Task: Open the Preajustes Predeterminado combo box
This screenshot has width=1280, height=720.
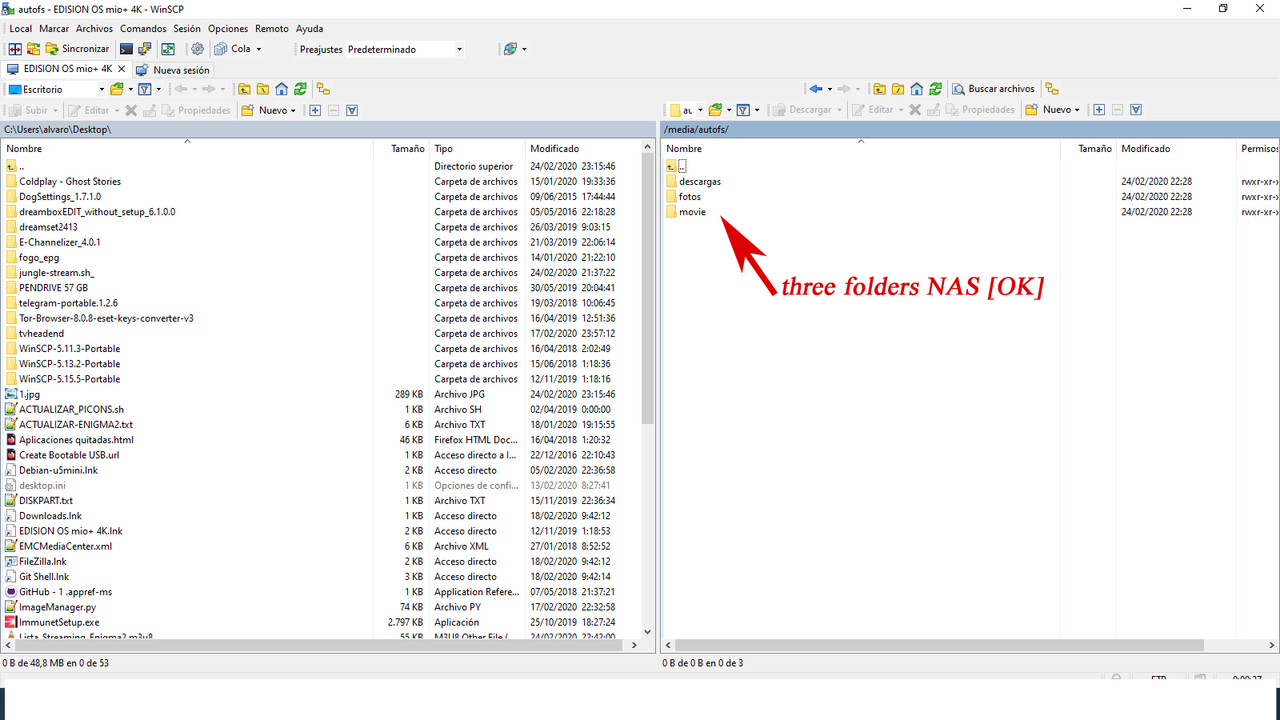Action: [405, 49]
